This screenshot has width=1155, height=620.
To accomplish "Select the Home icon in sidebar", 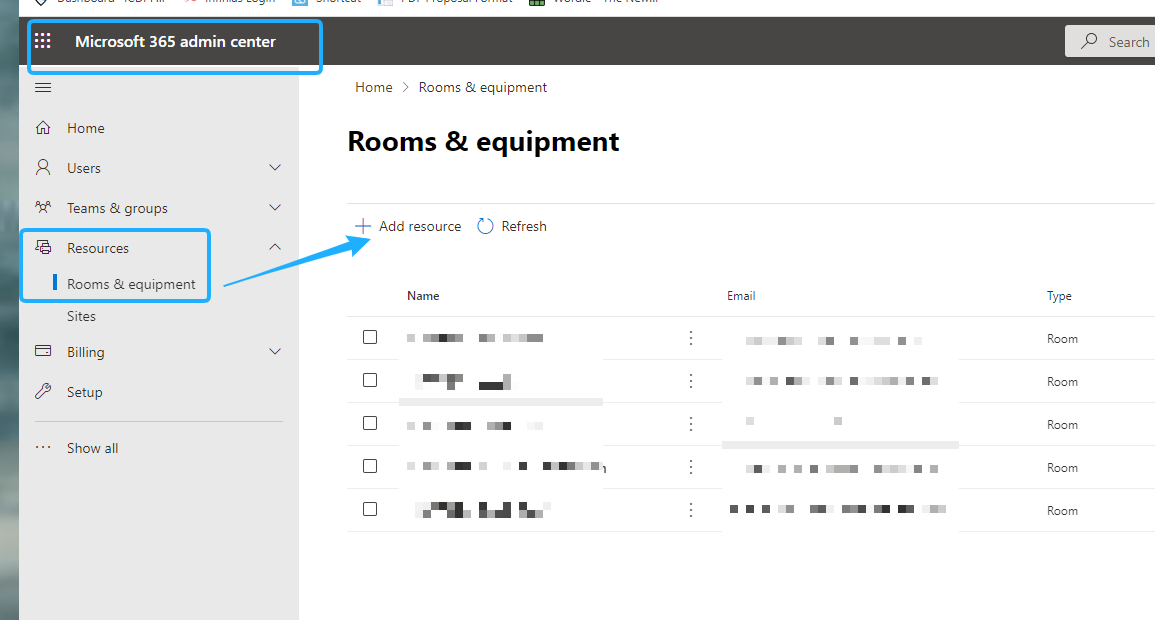I will coord(44,127).
